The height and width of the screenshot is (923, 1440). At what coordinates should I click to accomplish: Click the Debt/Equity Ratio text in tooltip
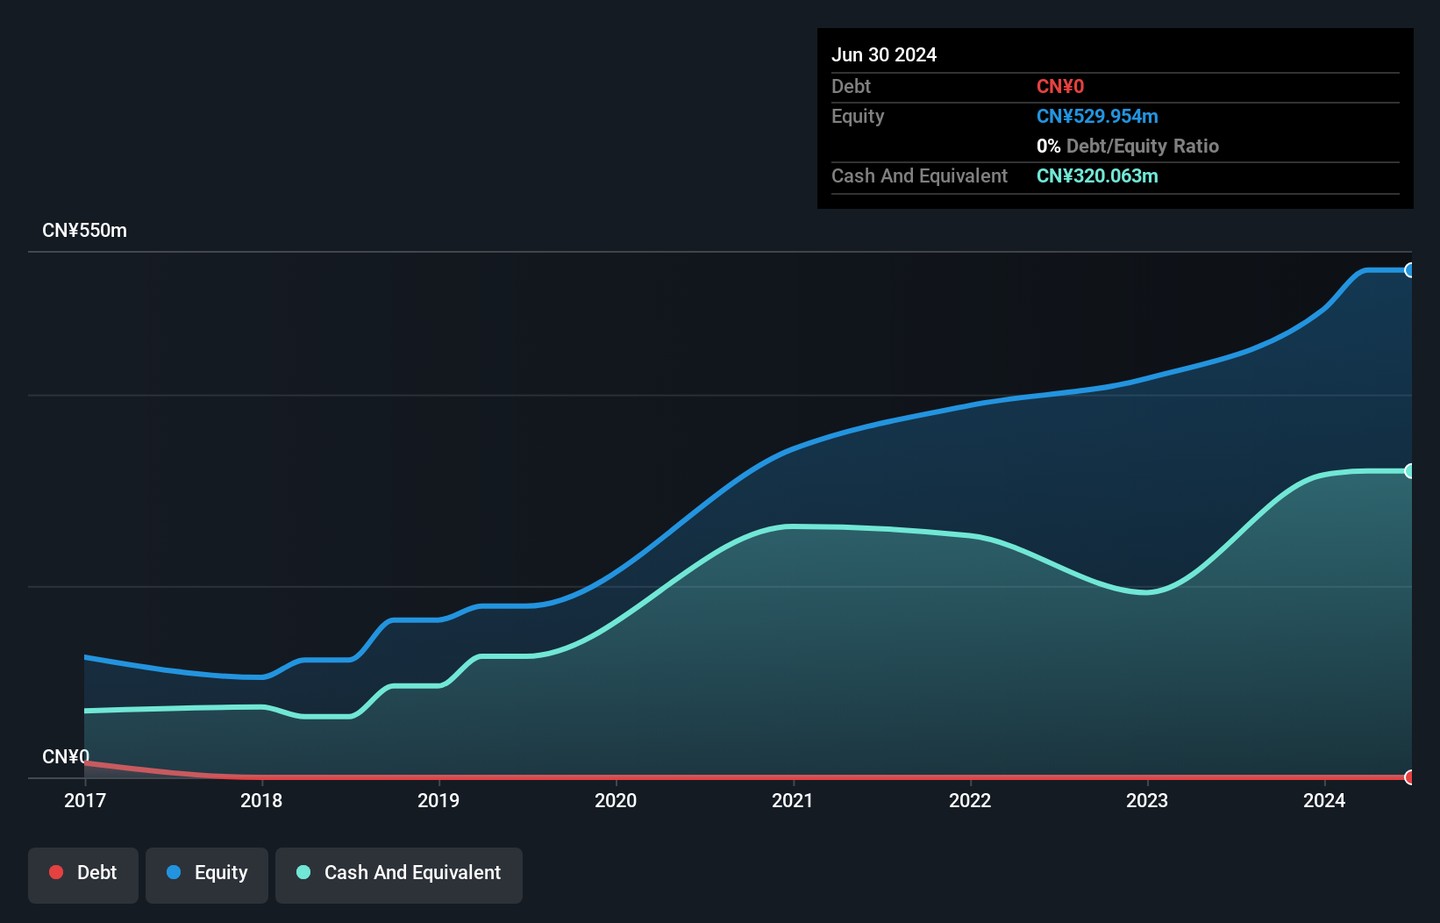point(1141,146)
